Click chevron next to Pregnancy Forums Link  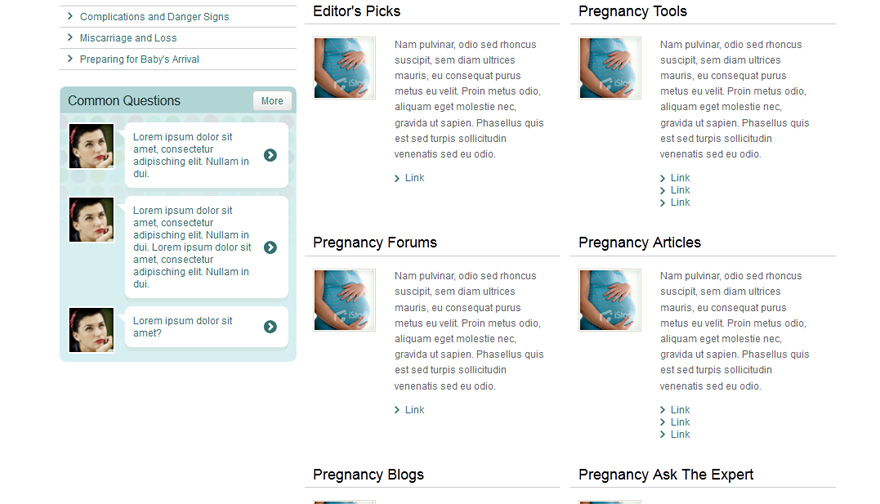tap(397, 410)
